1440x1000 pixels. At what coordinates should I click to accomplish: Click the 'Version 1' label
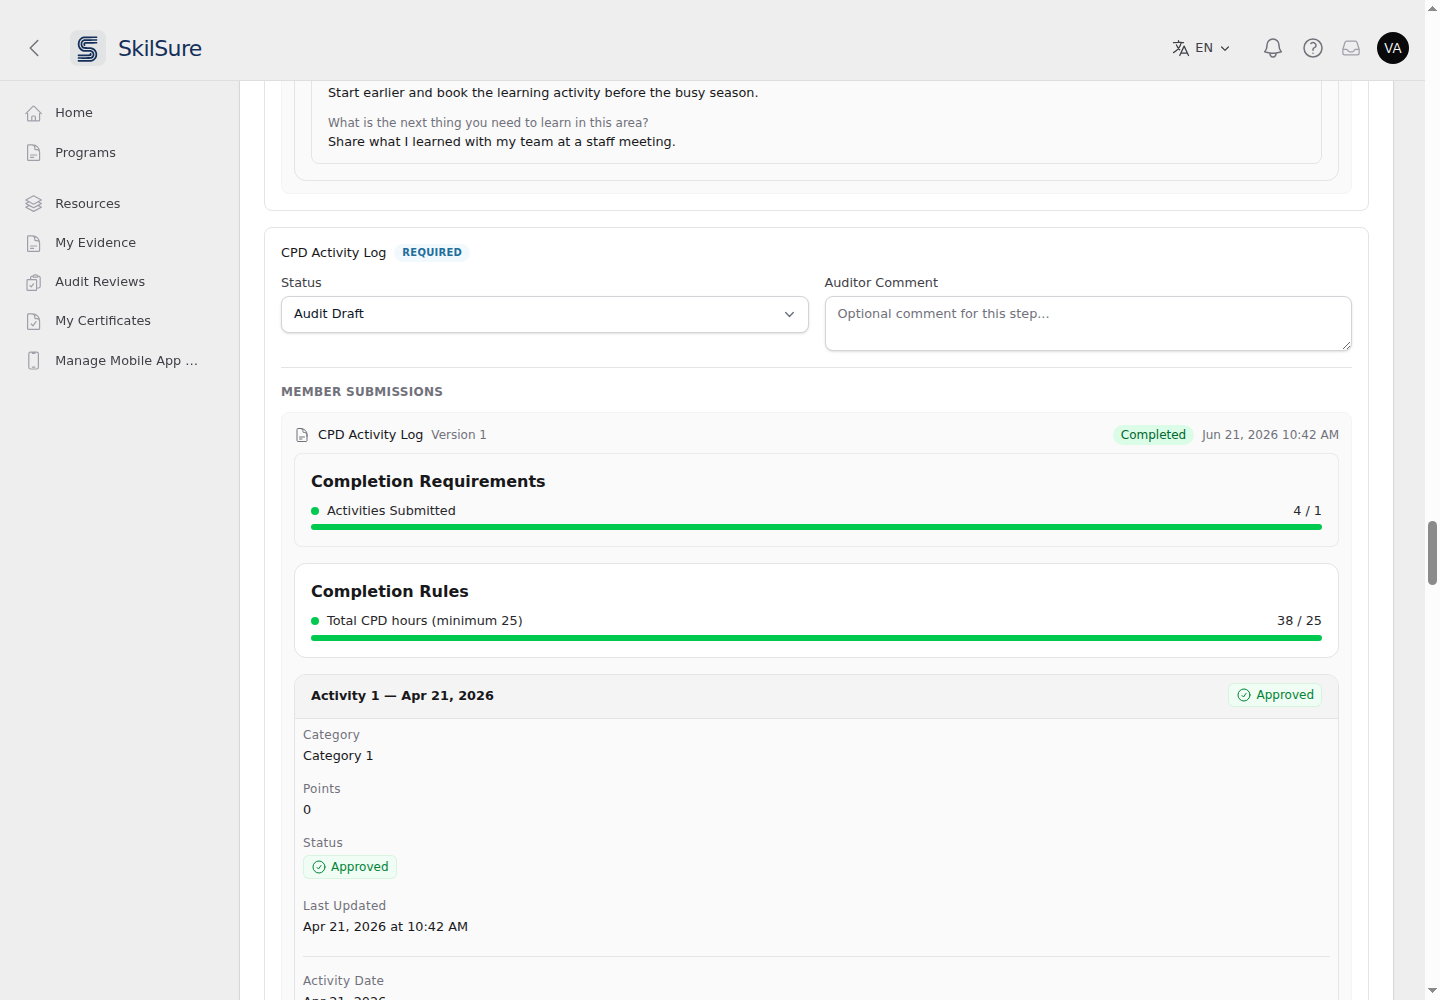coord(459,435)
